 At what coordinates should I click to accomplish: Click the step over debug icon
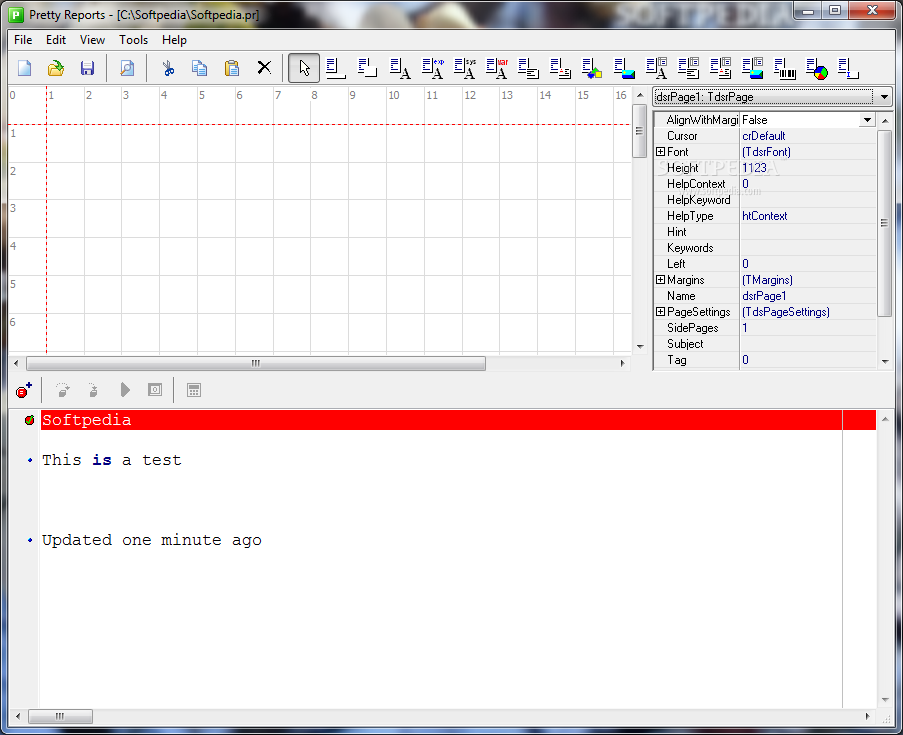[62, 391]
